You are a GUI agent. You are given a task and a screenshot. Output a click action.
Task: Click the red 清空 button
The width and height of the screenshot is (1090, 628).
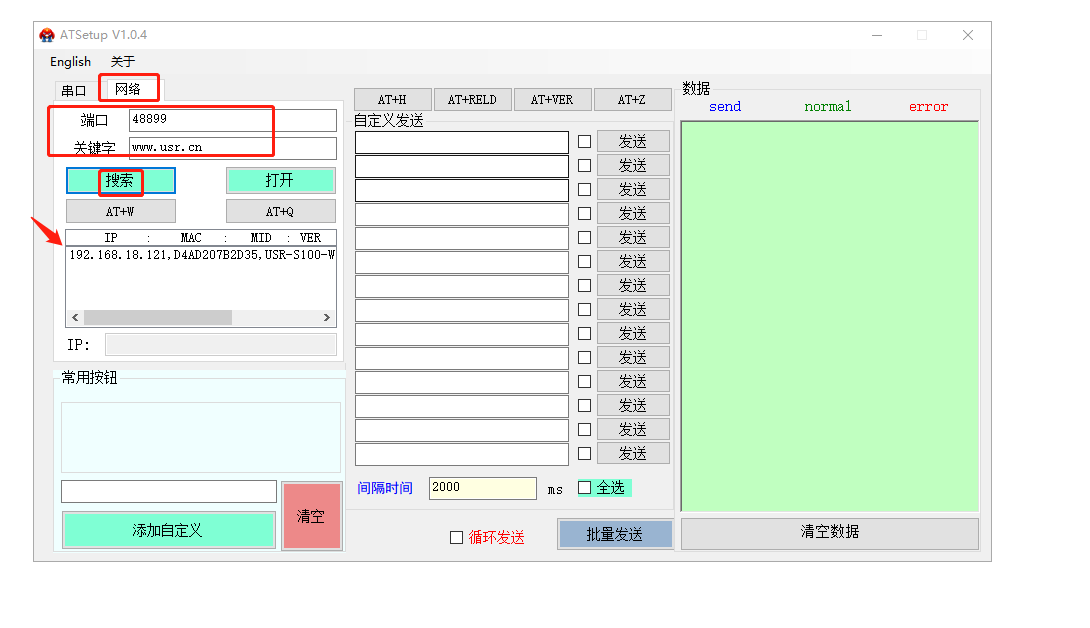click(x=311, y=516)
